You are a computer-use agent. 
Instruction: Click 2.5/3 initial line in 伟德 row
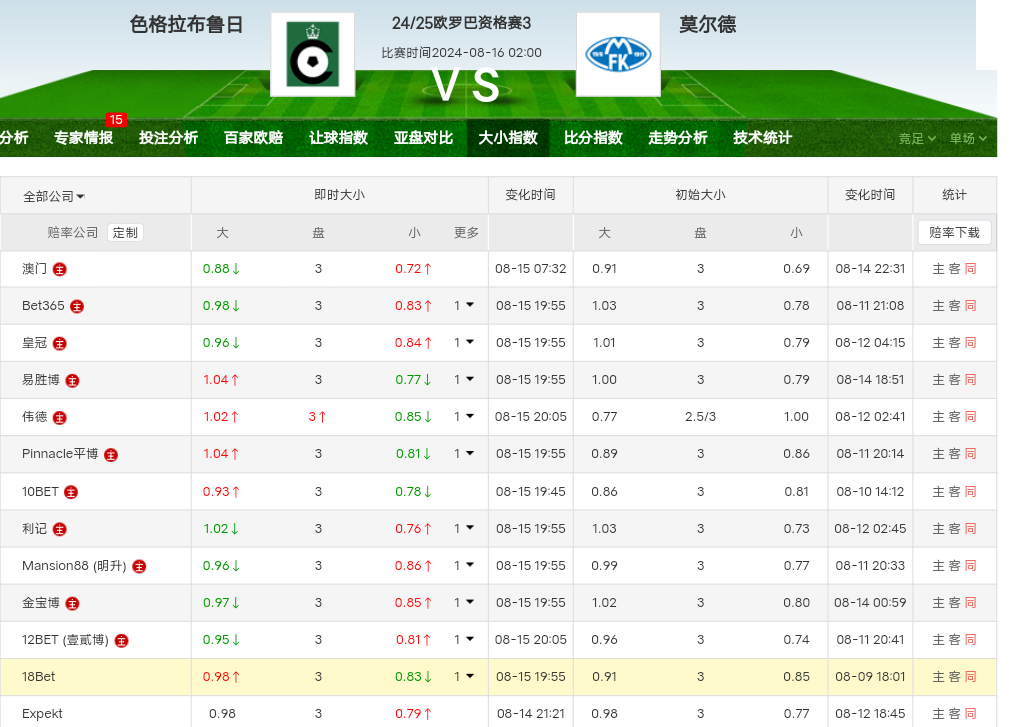(x=700, y=417)
